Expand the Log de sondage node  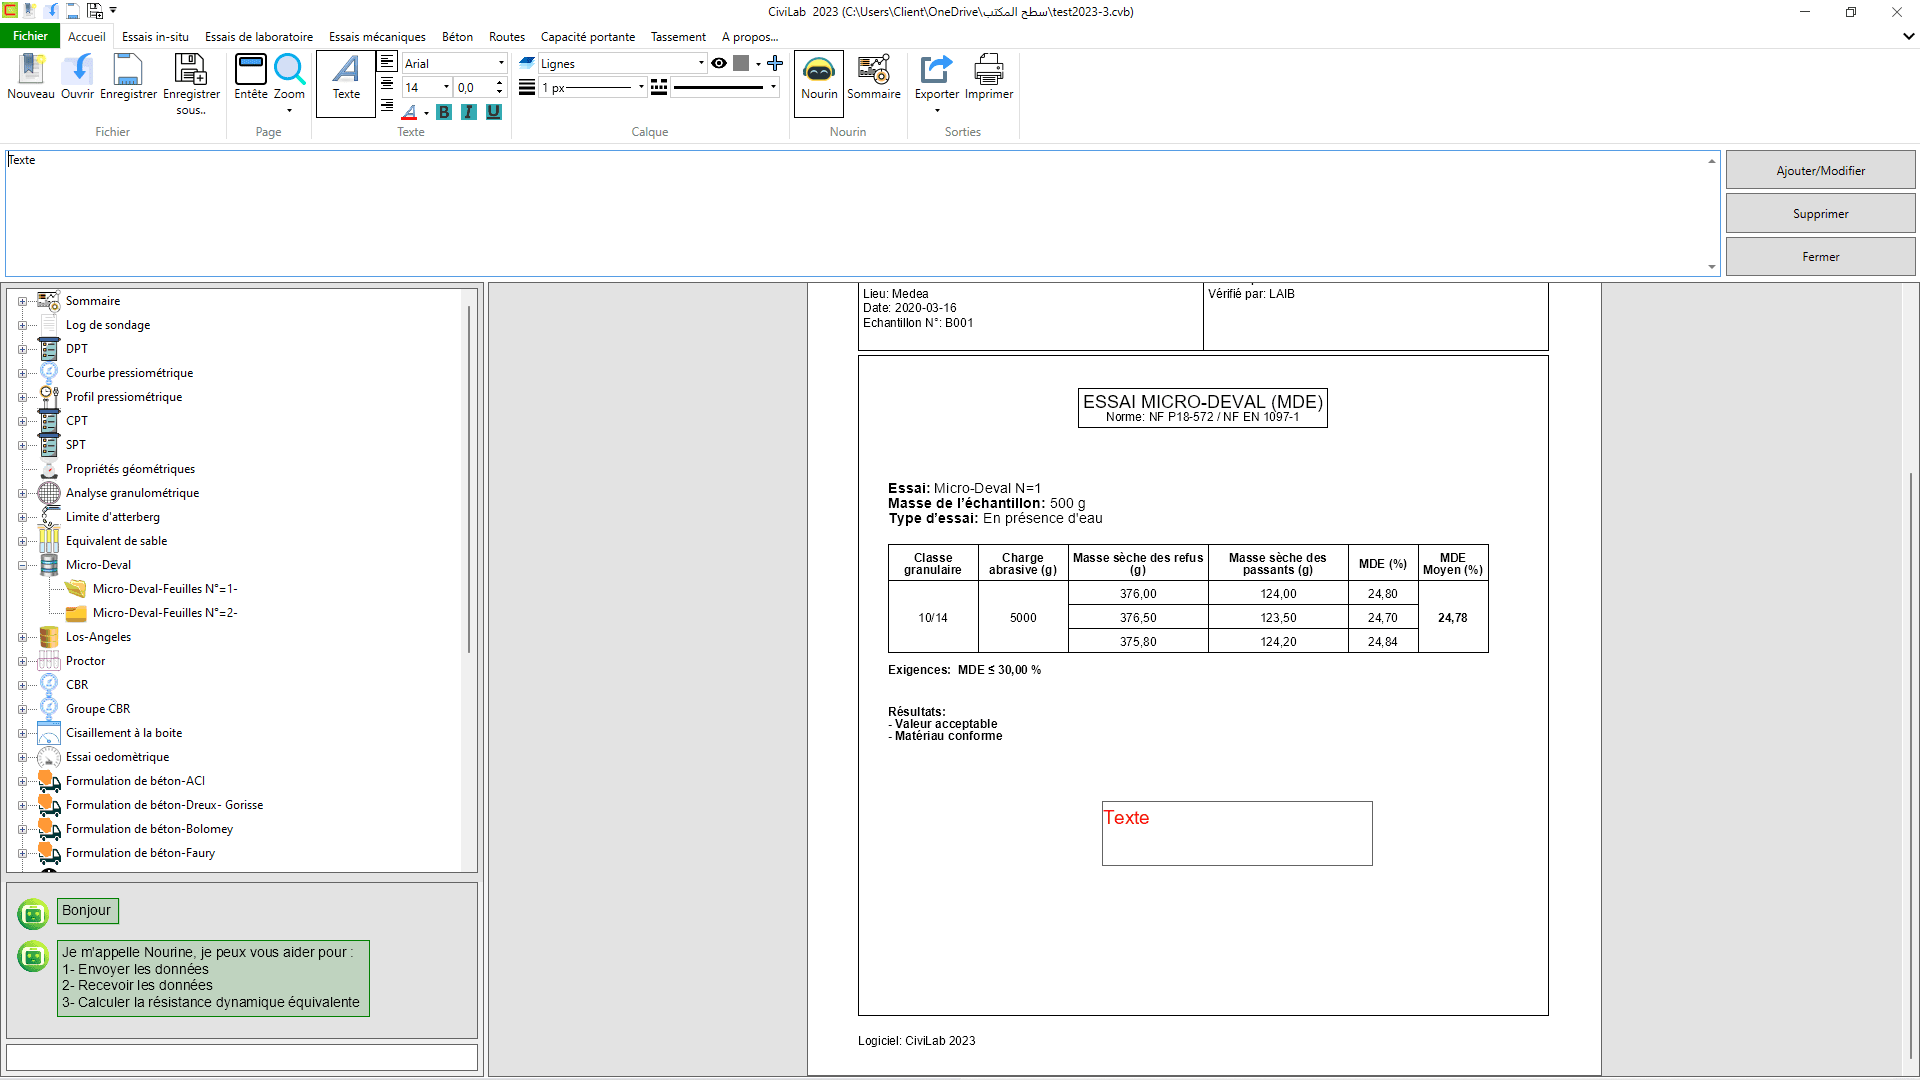pyautogui.click(x=22, y=325)
